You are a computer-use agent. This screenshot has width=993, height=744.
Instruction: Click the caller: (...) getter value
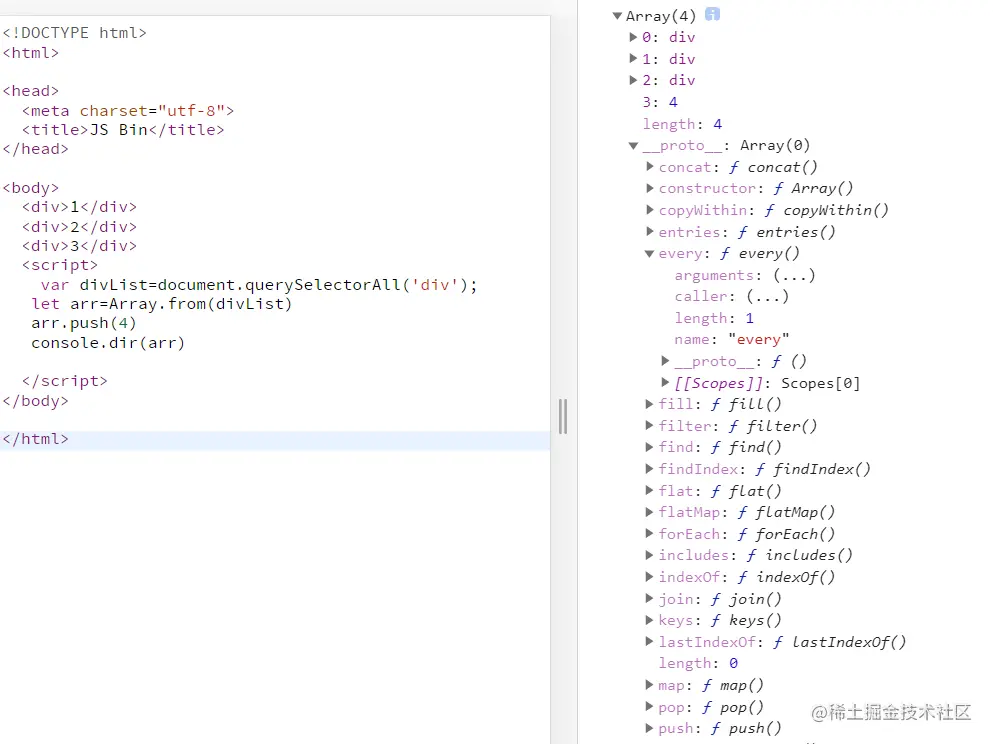(768, 296)
